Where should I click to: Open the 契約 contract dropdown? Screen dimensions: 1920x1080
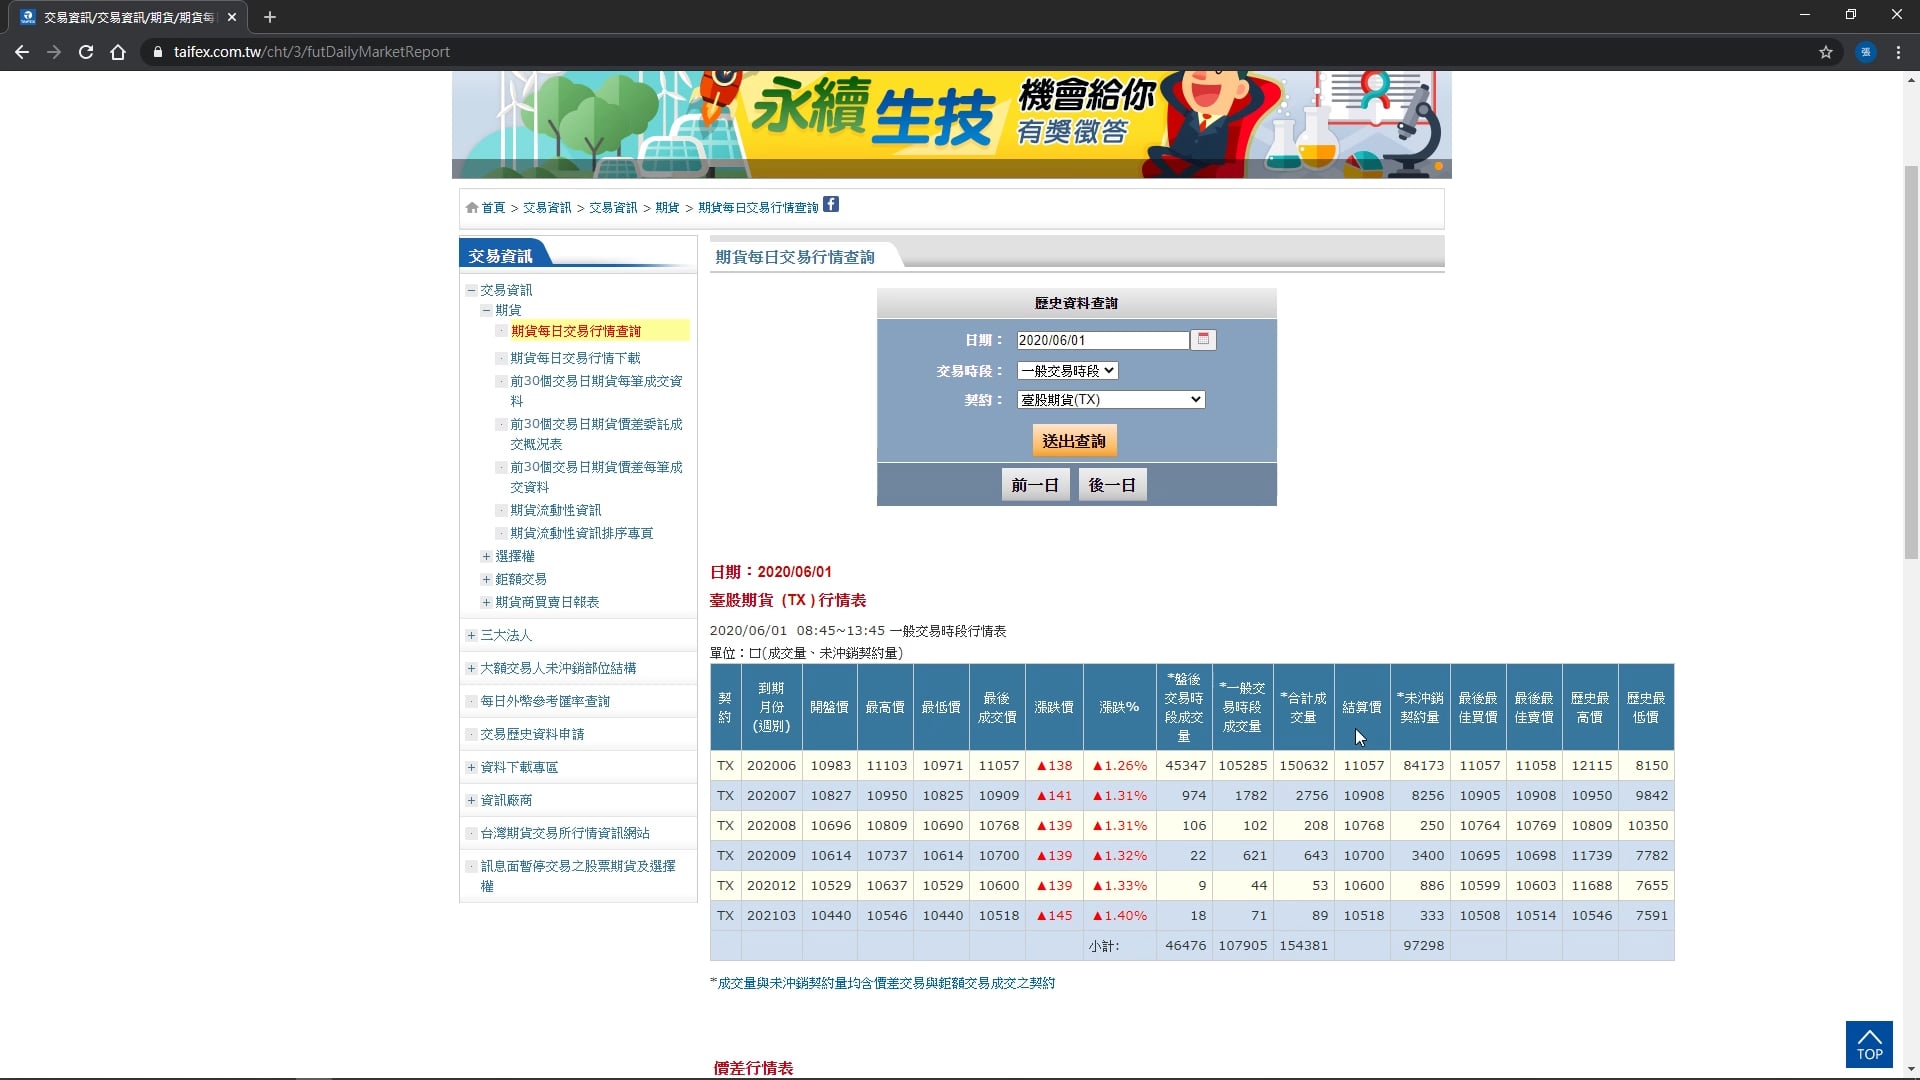1110,400
